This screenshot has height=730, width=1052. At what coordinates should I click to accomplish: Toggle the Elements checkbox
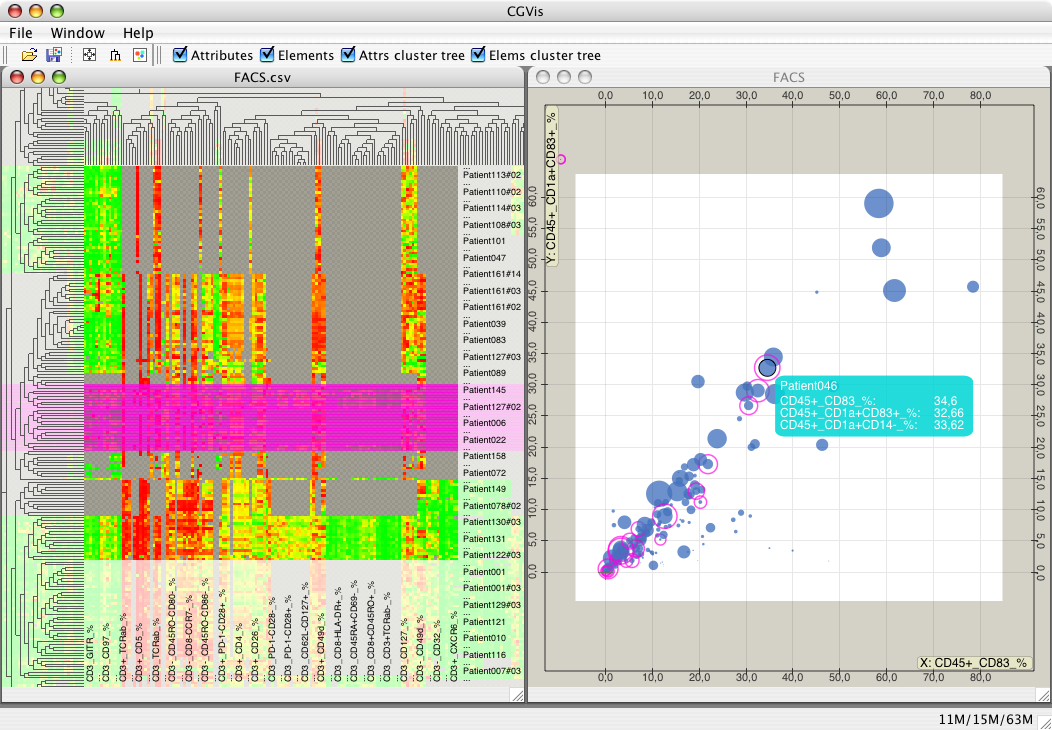[x=267, y=54]
